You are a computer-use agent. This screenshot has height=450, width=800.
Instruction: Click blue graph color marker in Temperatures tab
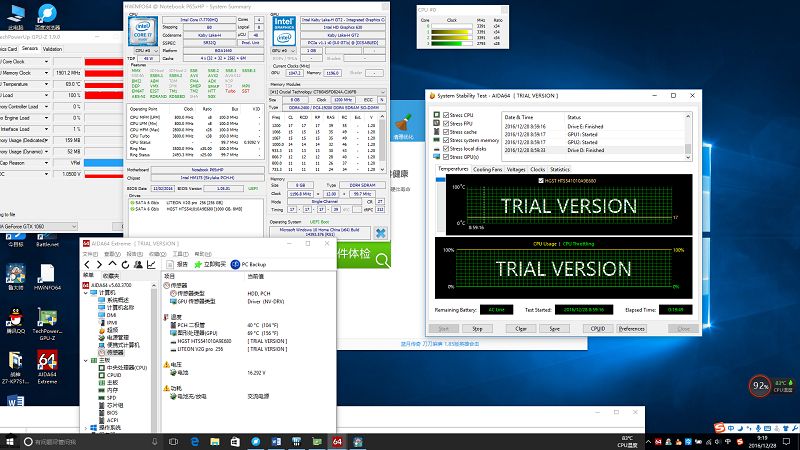pos(440,180)
